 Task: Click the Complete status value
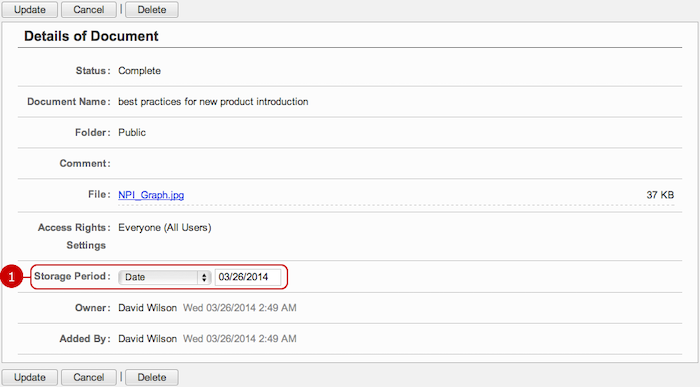click(139, 71)
